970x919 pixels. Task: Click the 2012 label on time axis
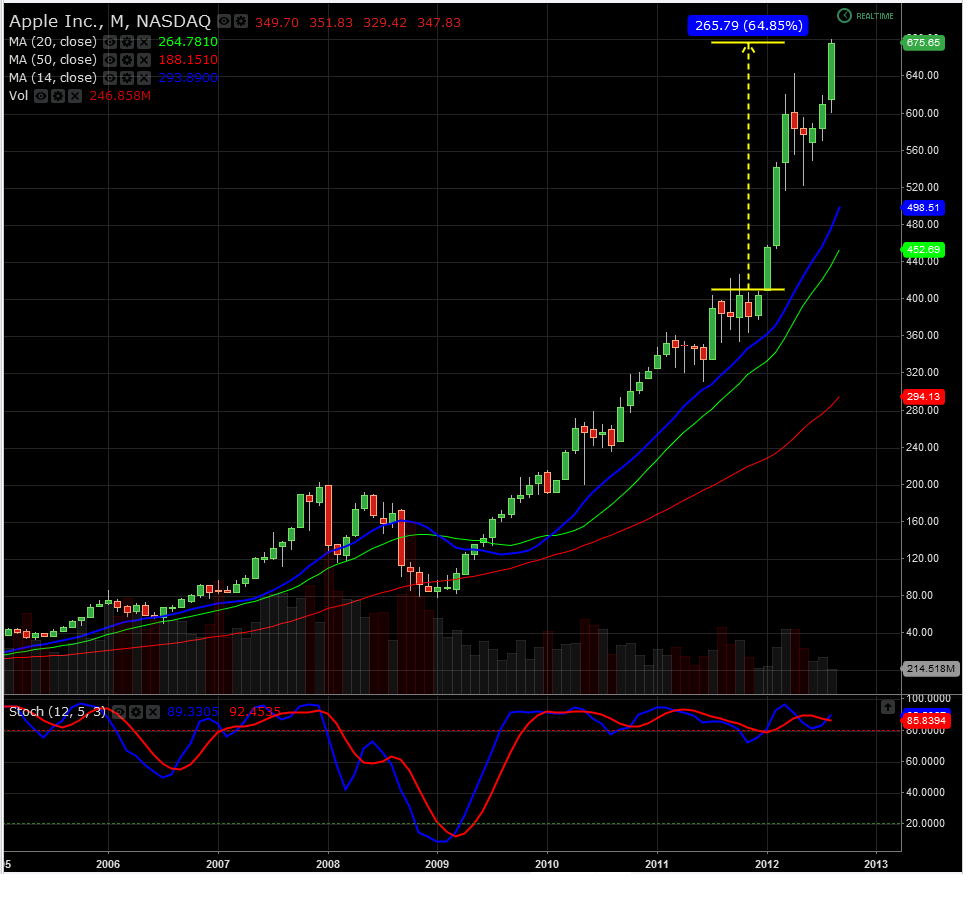pos(767,864)
